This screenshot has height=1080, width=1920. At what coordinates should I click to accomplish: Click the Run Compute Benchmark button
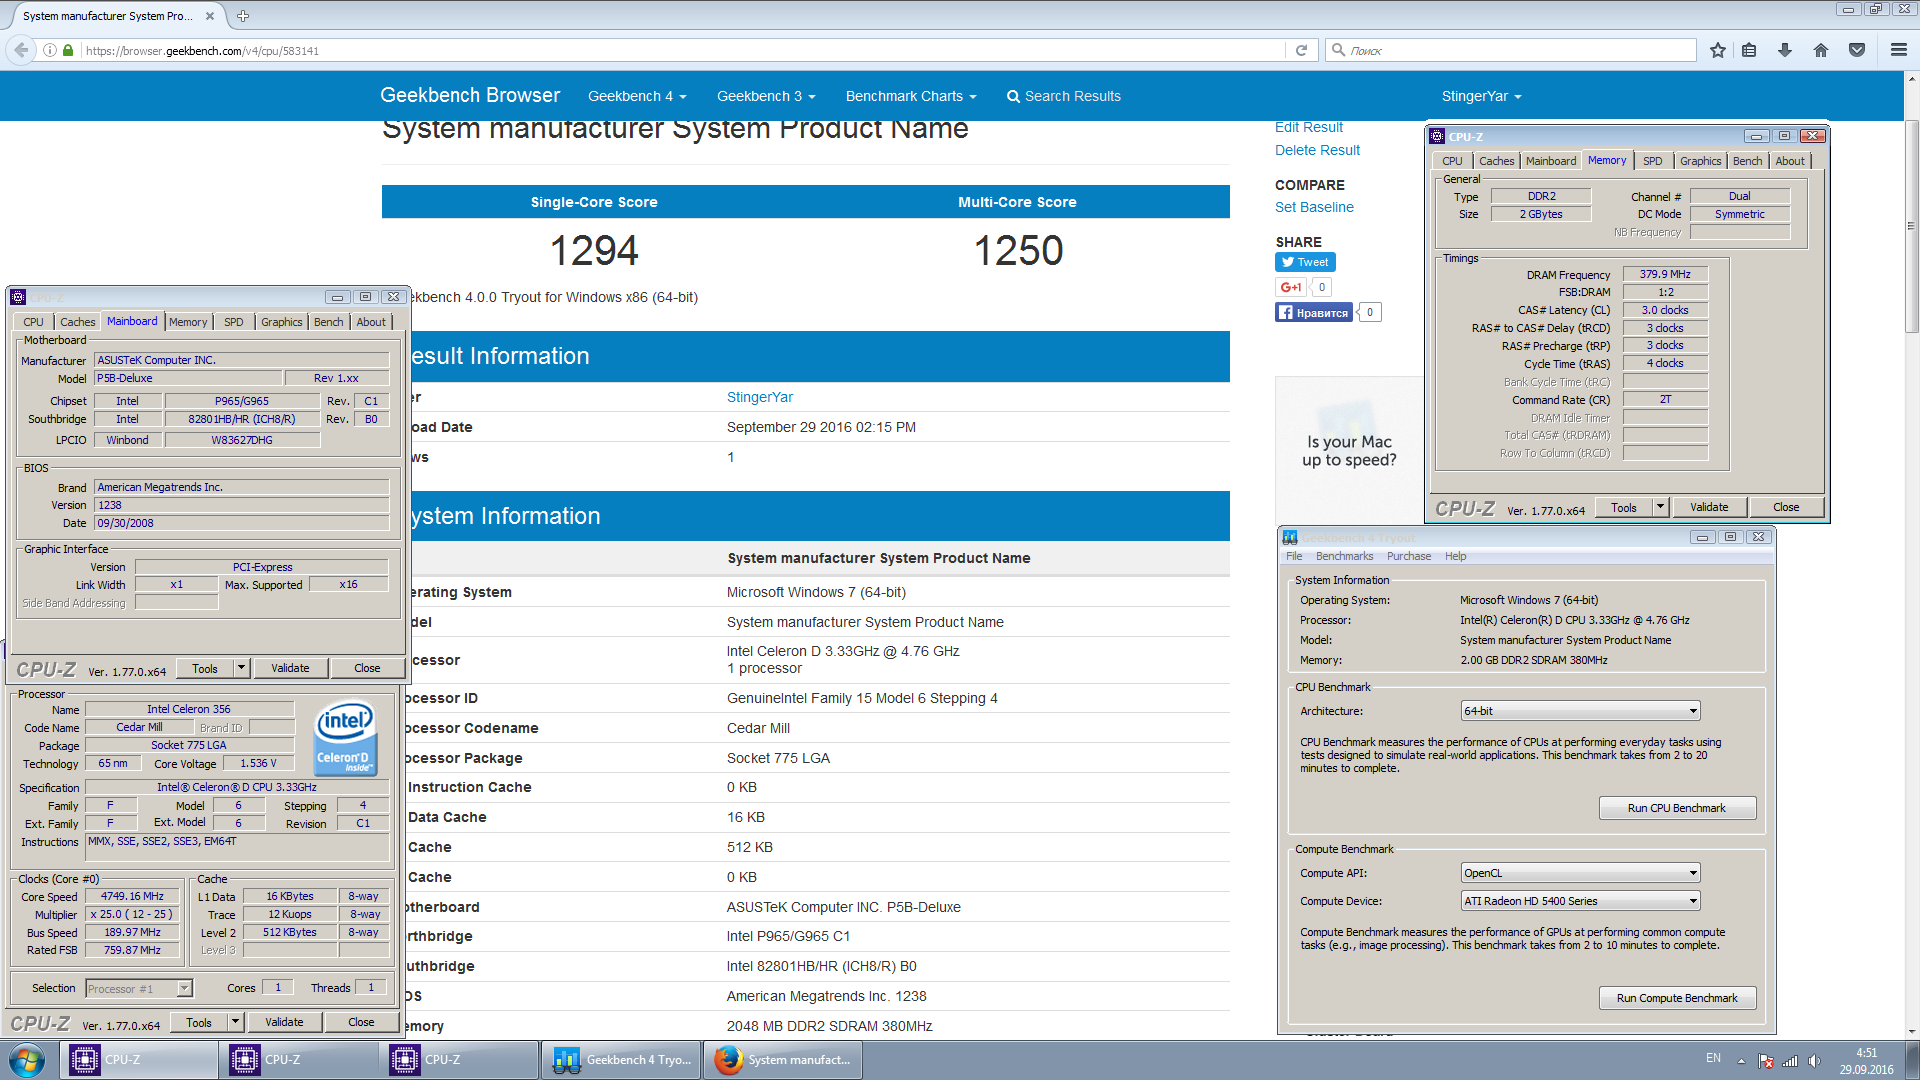(x=1677, y=998)
